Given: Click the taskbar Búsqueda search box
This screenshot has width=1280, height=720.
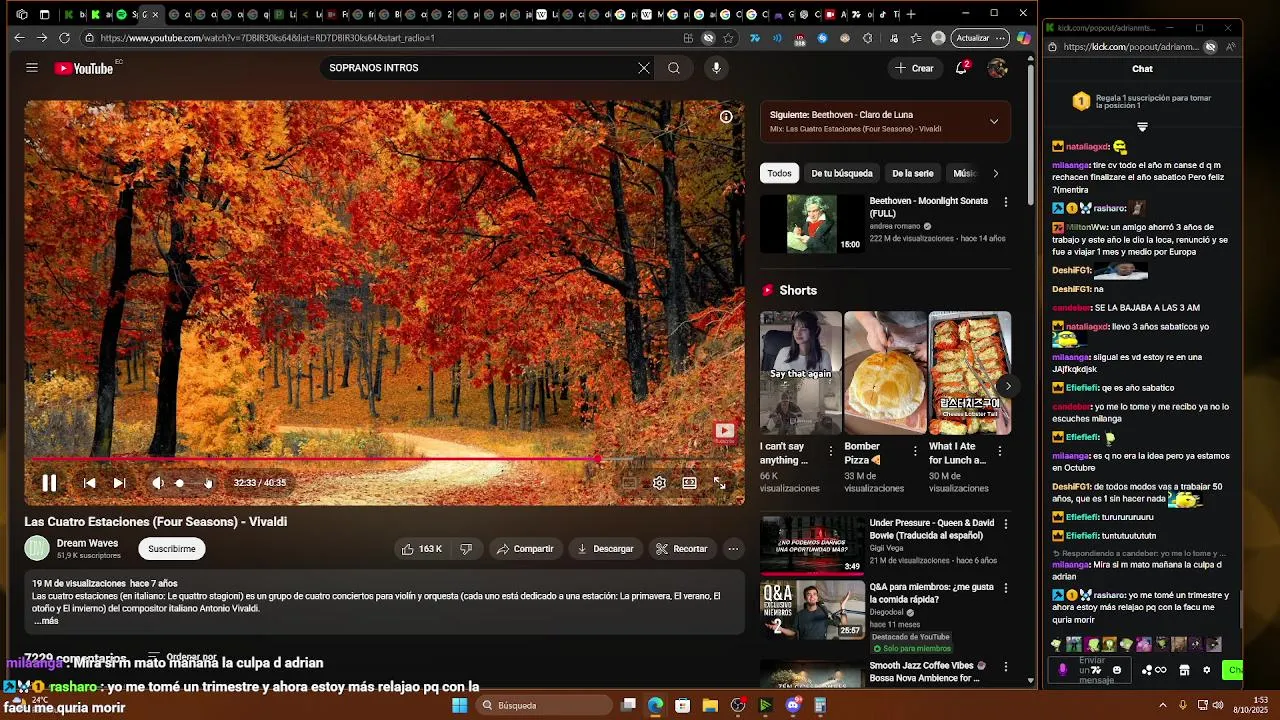Looking at the screenshot, I should (x=543, y=705).
